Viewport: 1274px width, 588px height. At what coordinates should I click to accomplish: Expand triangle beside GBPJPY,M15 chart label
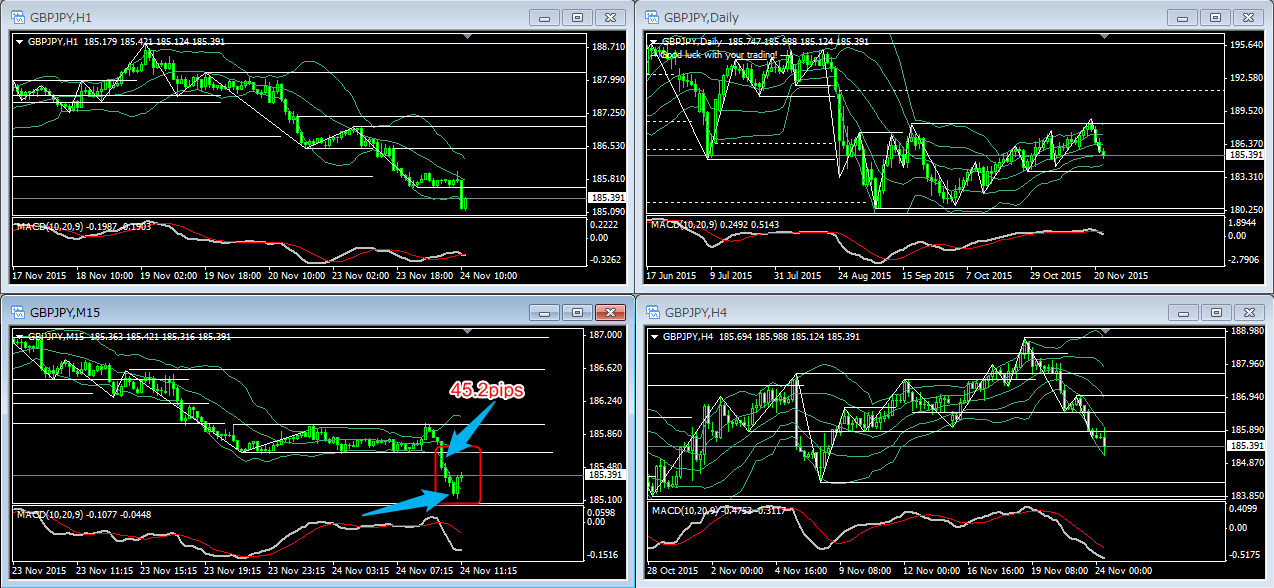(x=20, y=337)
